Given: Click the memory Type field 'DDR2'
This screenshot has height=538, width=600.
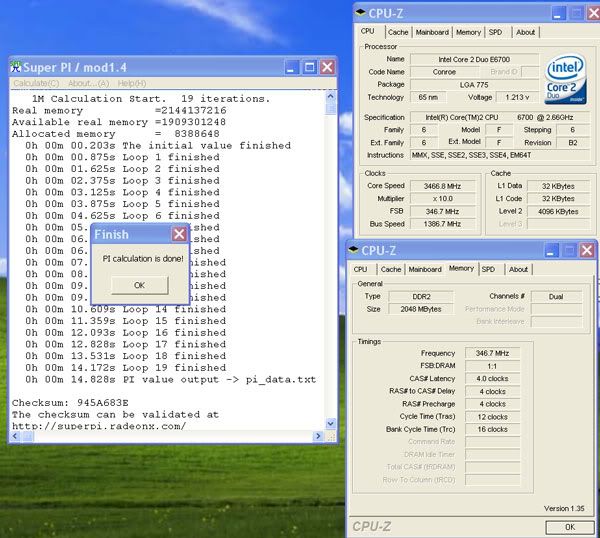Looking at the screenshot, I should tap(421, 297).
